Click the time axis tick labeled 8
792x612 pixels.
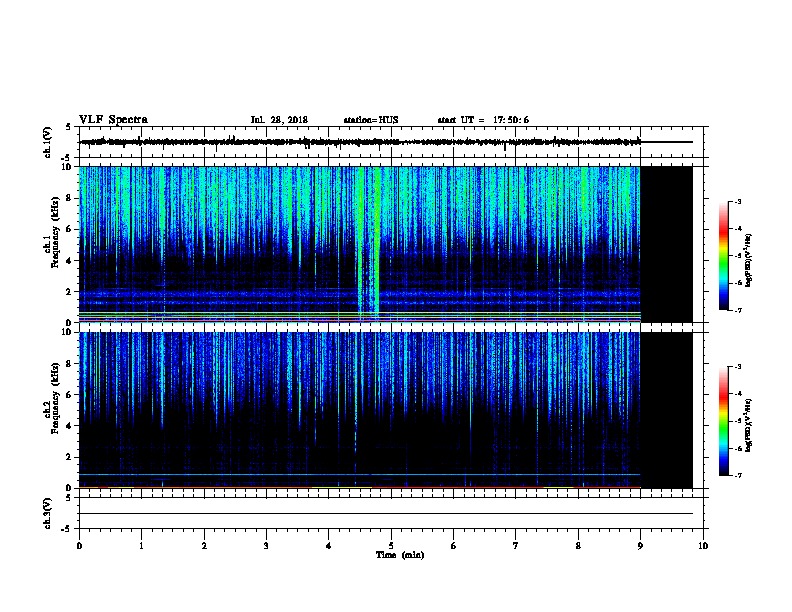pos(578,546)
